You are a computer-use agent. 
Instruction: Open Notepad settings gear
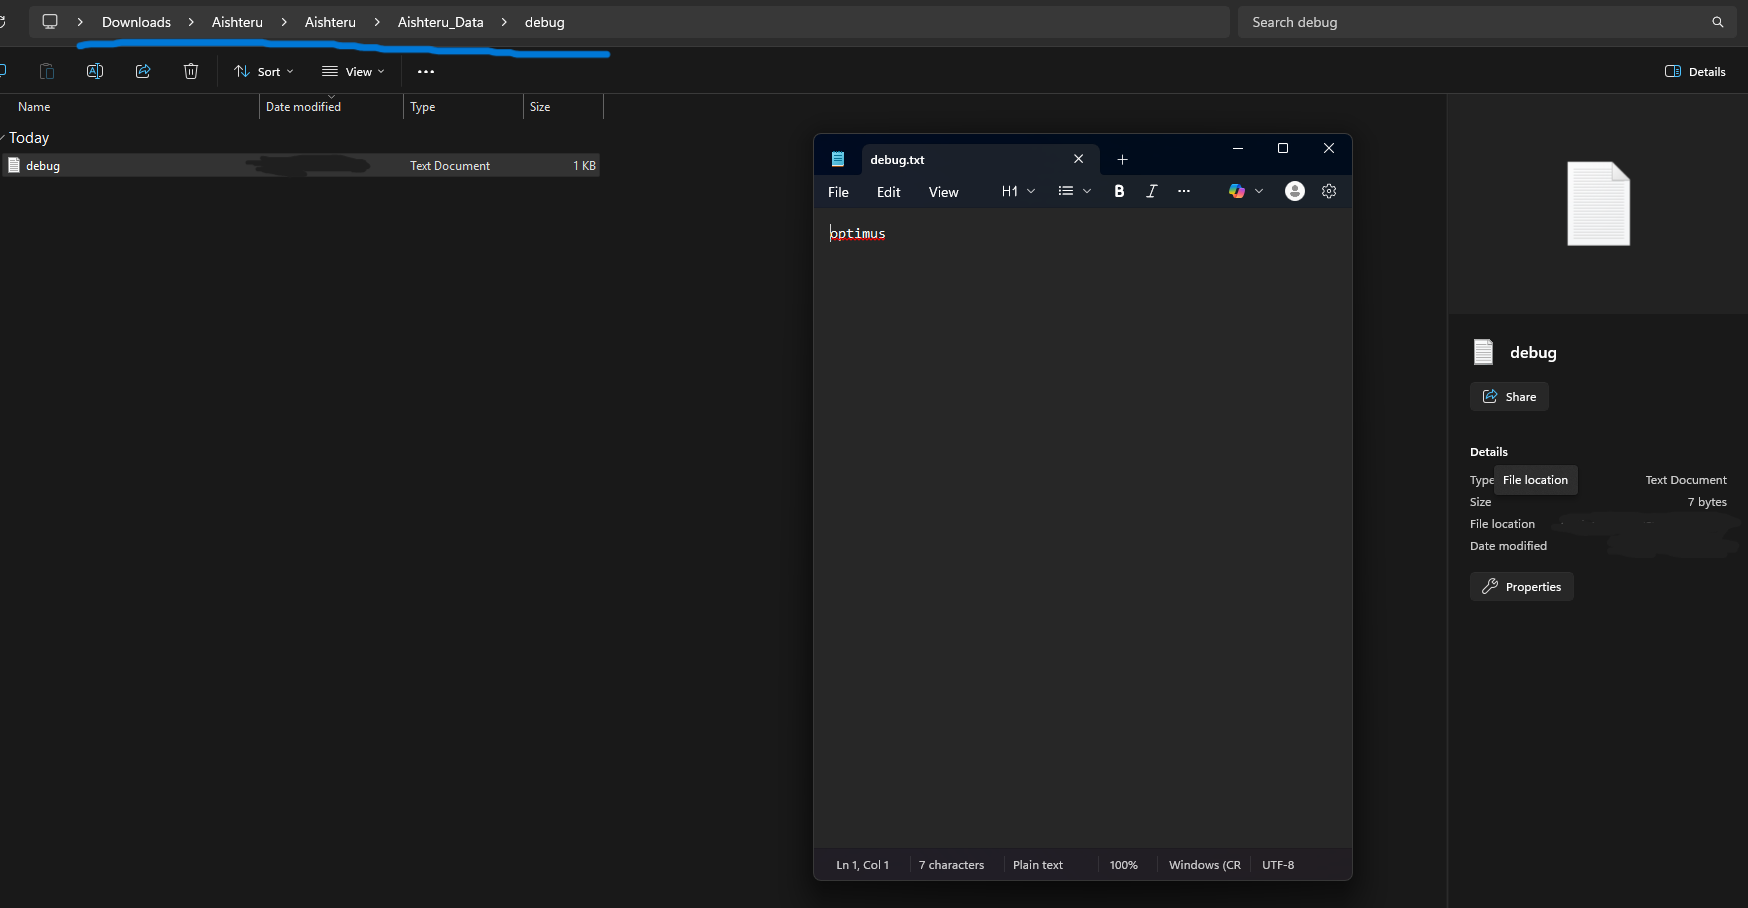point(1329,191)
